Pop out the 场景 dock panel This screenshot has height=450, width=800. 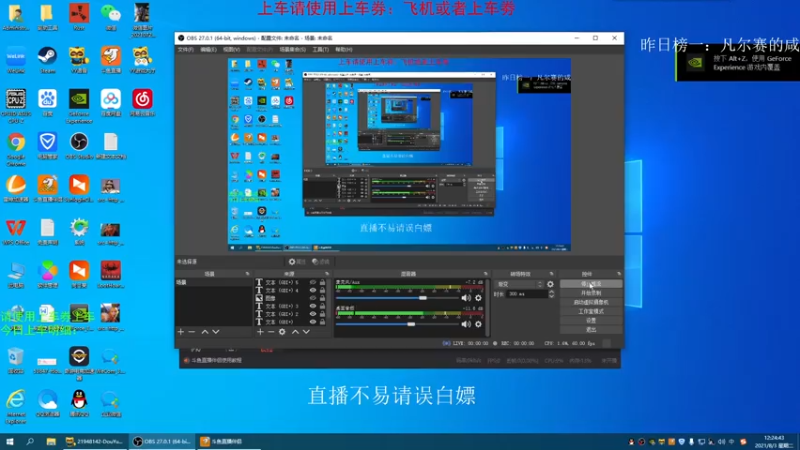(x=247, y=274)
